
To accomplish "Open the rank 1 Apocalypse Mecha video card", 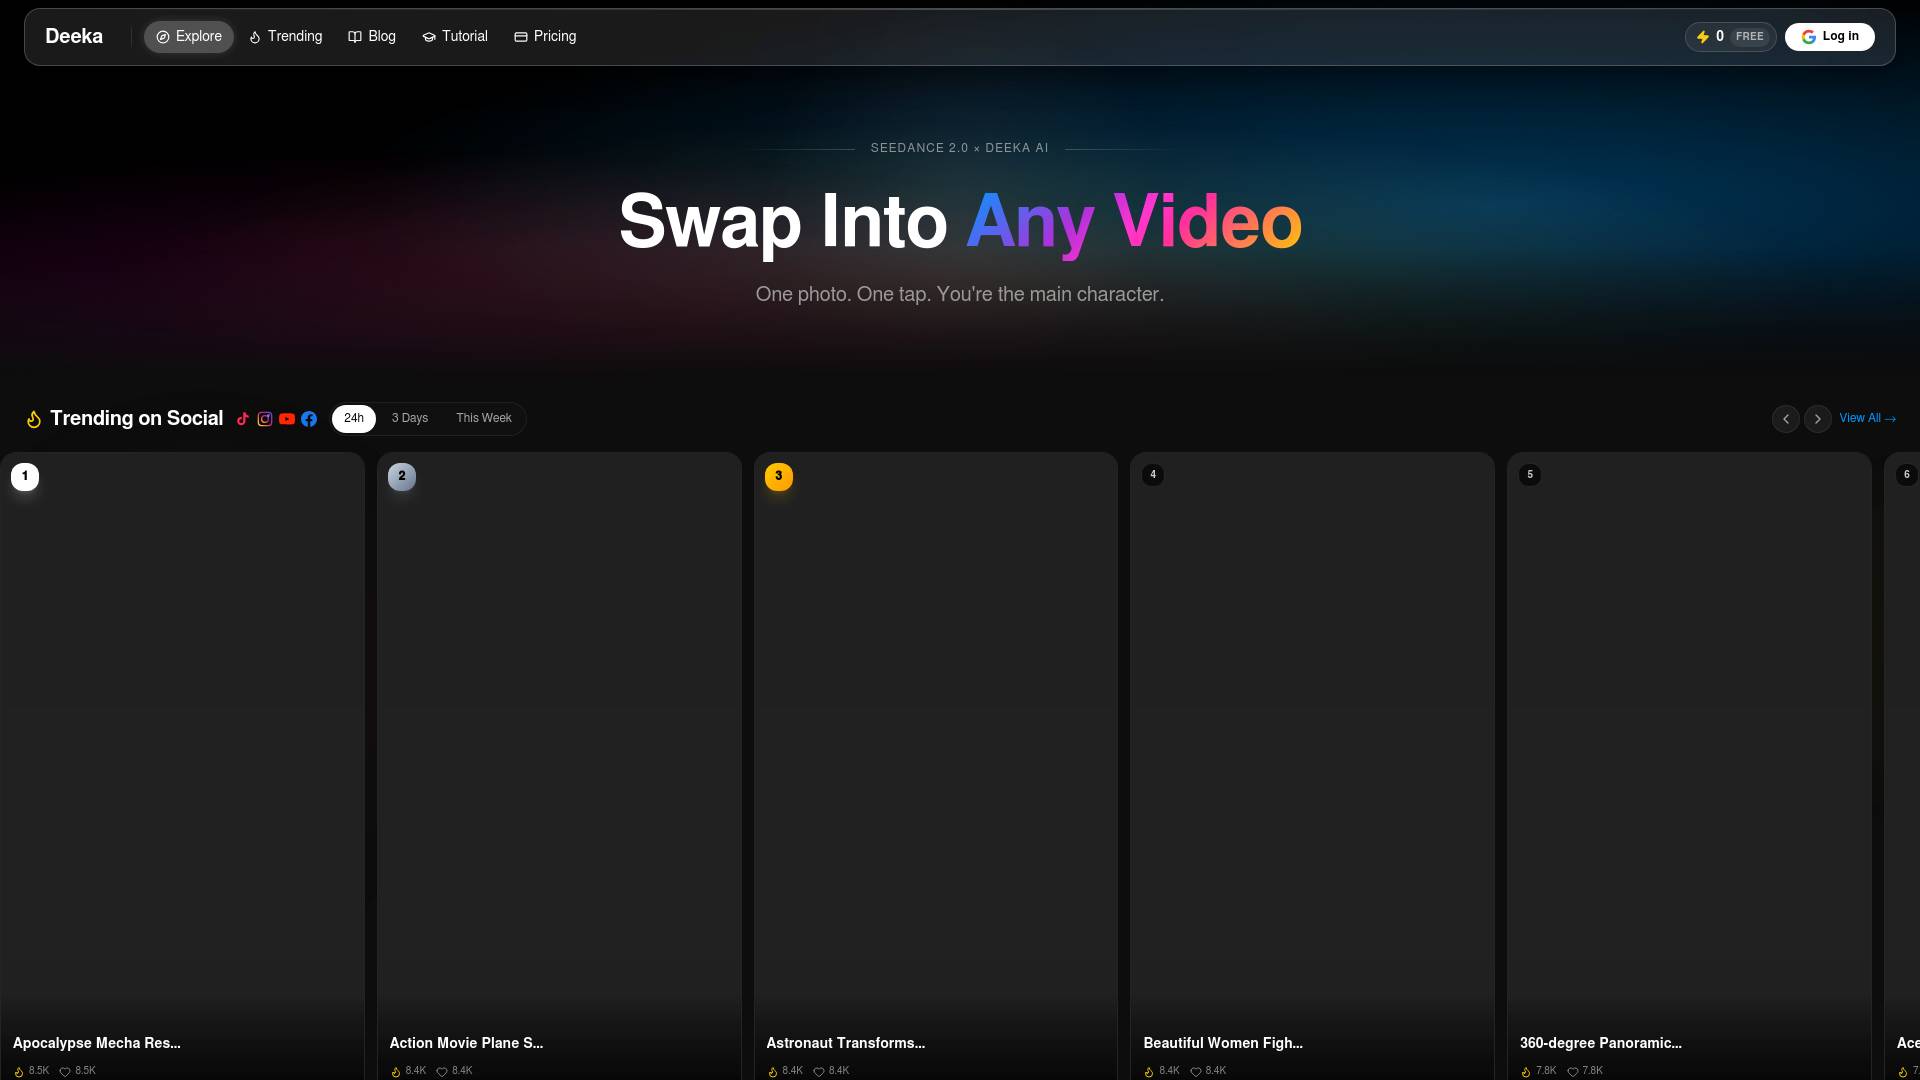I will coord(182,766).
